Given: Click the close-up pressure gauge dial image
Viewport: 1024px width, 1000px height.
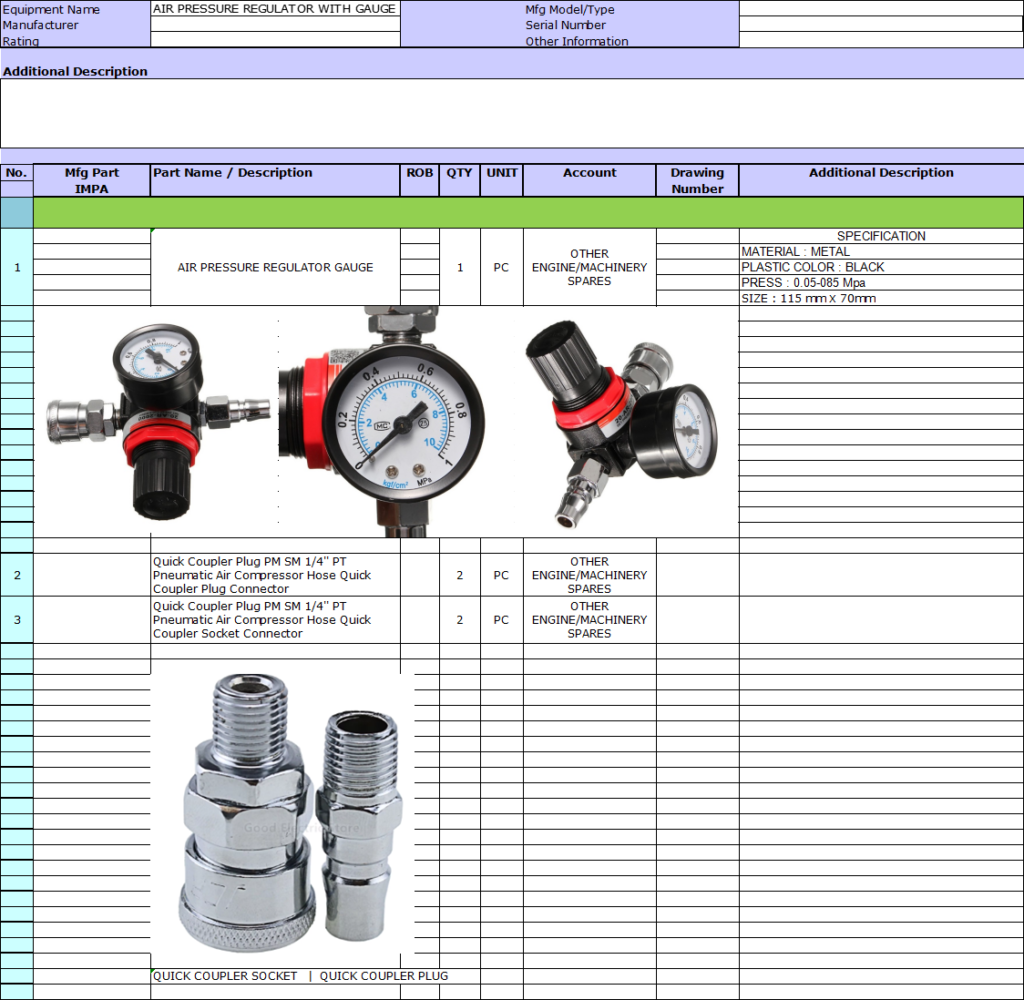Looking at the screenshot, I should pos(397,420).
